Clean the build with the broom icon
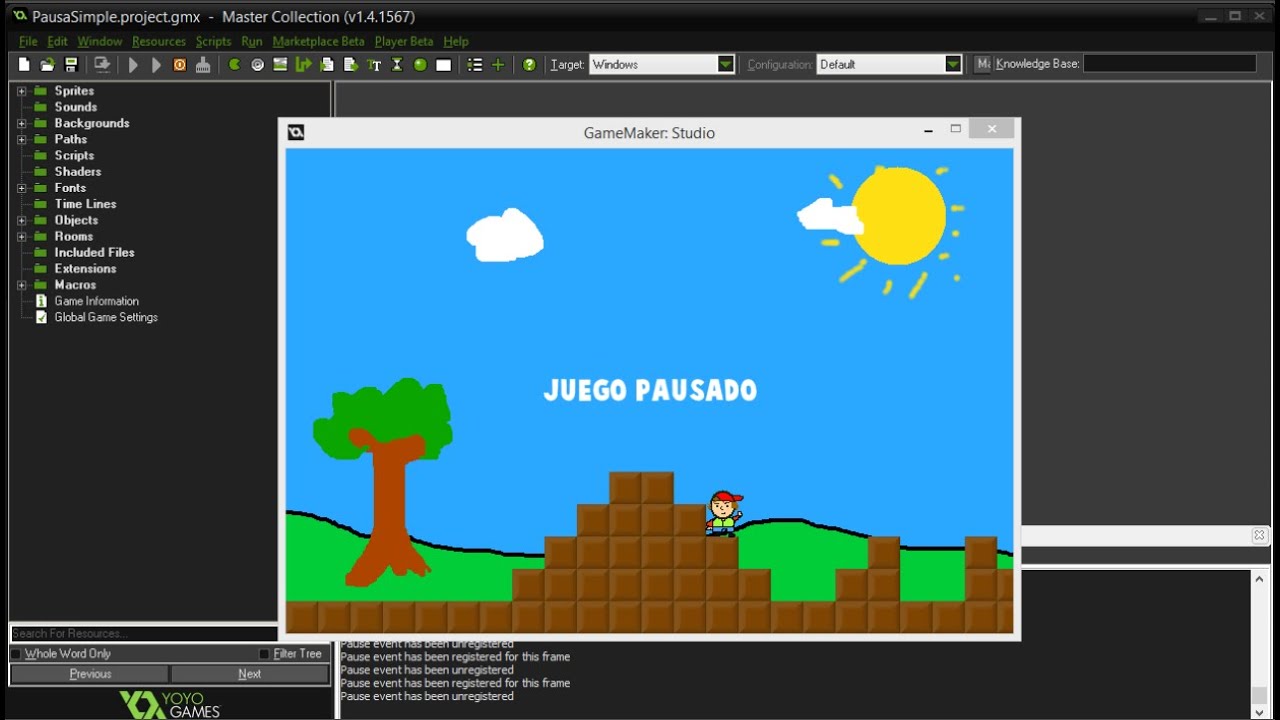Viewport: 1280px width, 720px height. pos(203,65)
